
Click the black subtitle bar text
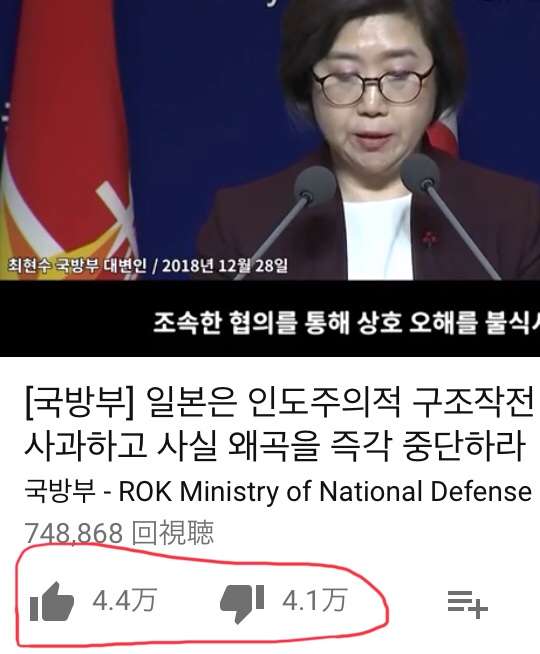coord(346,323)
